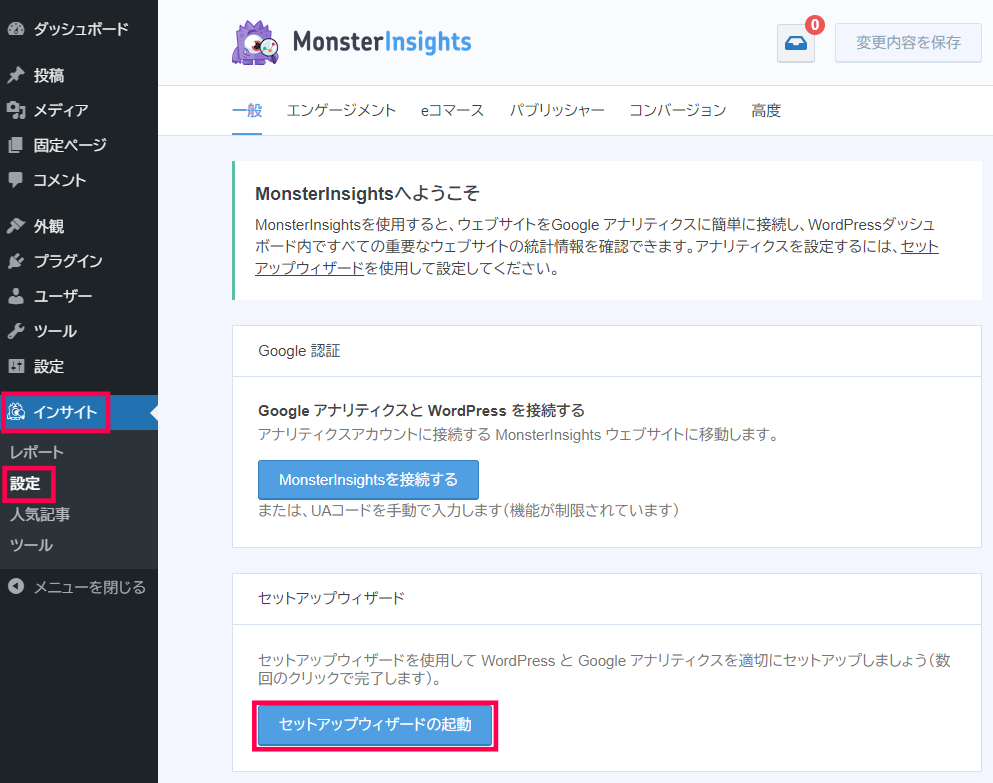This screenshot has height=783, width=993.
Task: Click the MonsterInsights monster logo
Action: pos(255,42)
